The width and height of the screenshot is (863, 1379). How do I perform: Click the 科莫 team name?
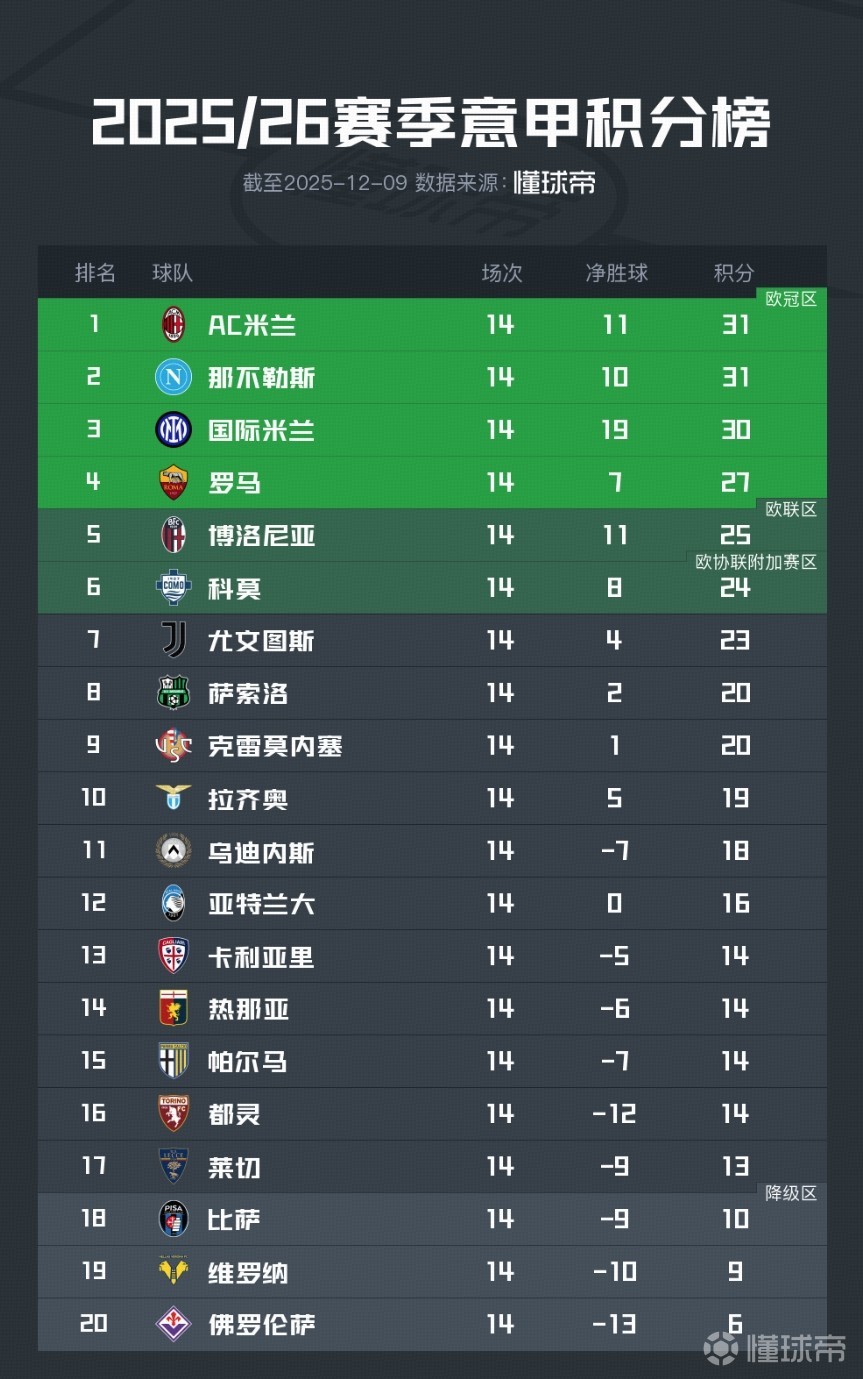pyautogui.click(x=235, y=588)
